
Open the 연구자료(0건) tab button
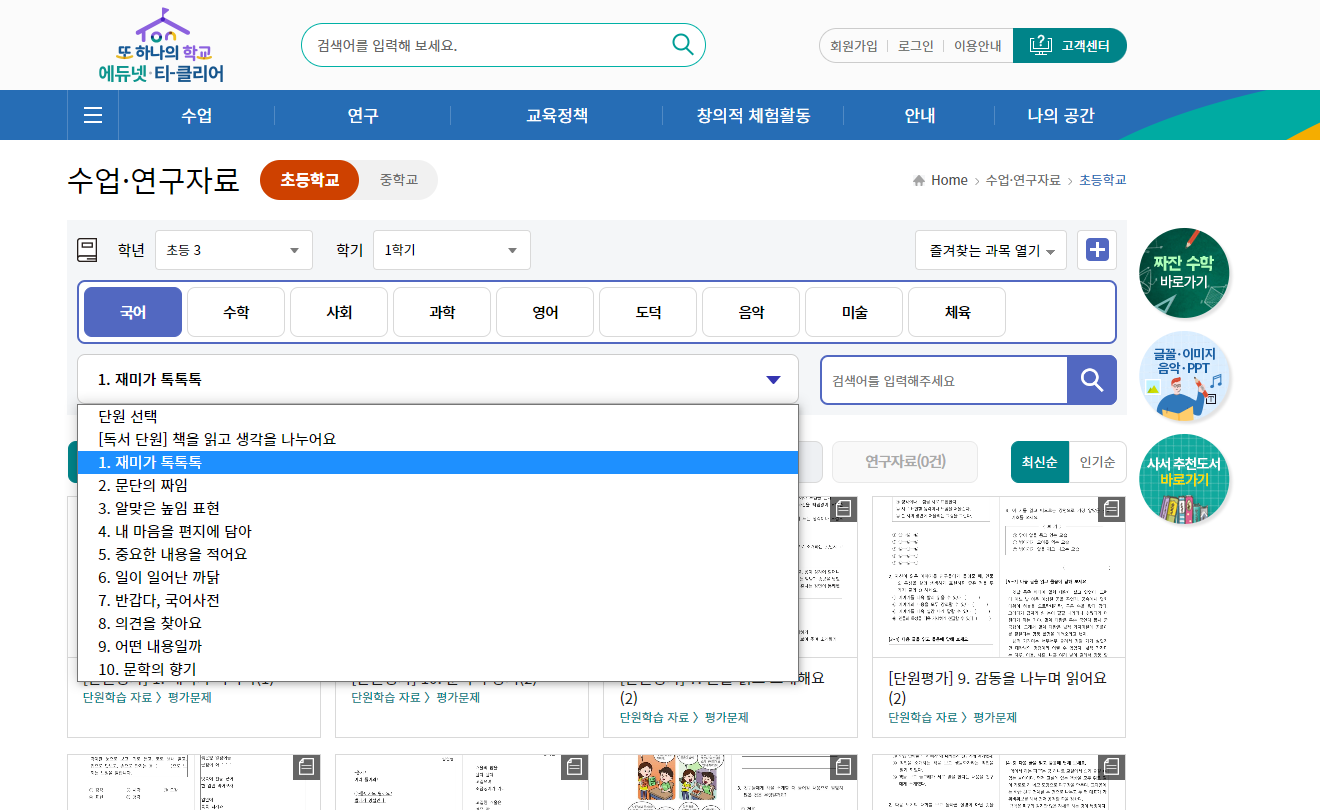click(x=906, y=462)
